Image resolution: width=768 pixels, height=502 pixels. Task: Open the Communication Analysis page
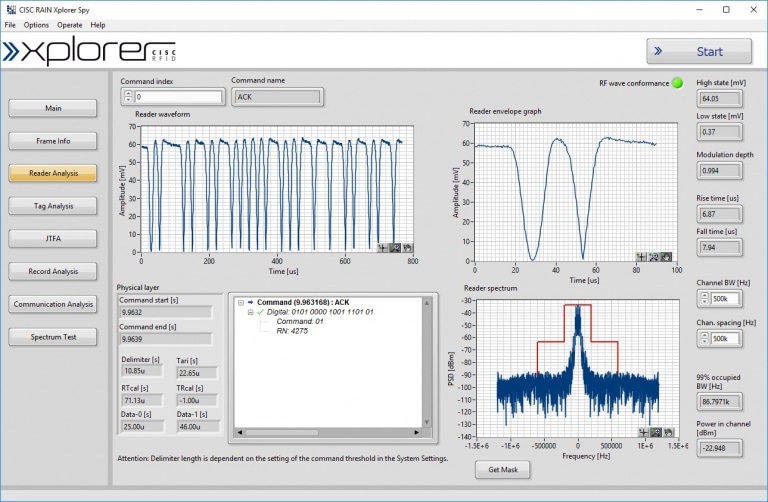pyautogui.click(x=53, y=304)
